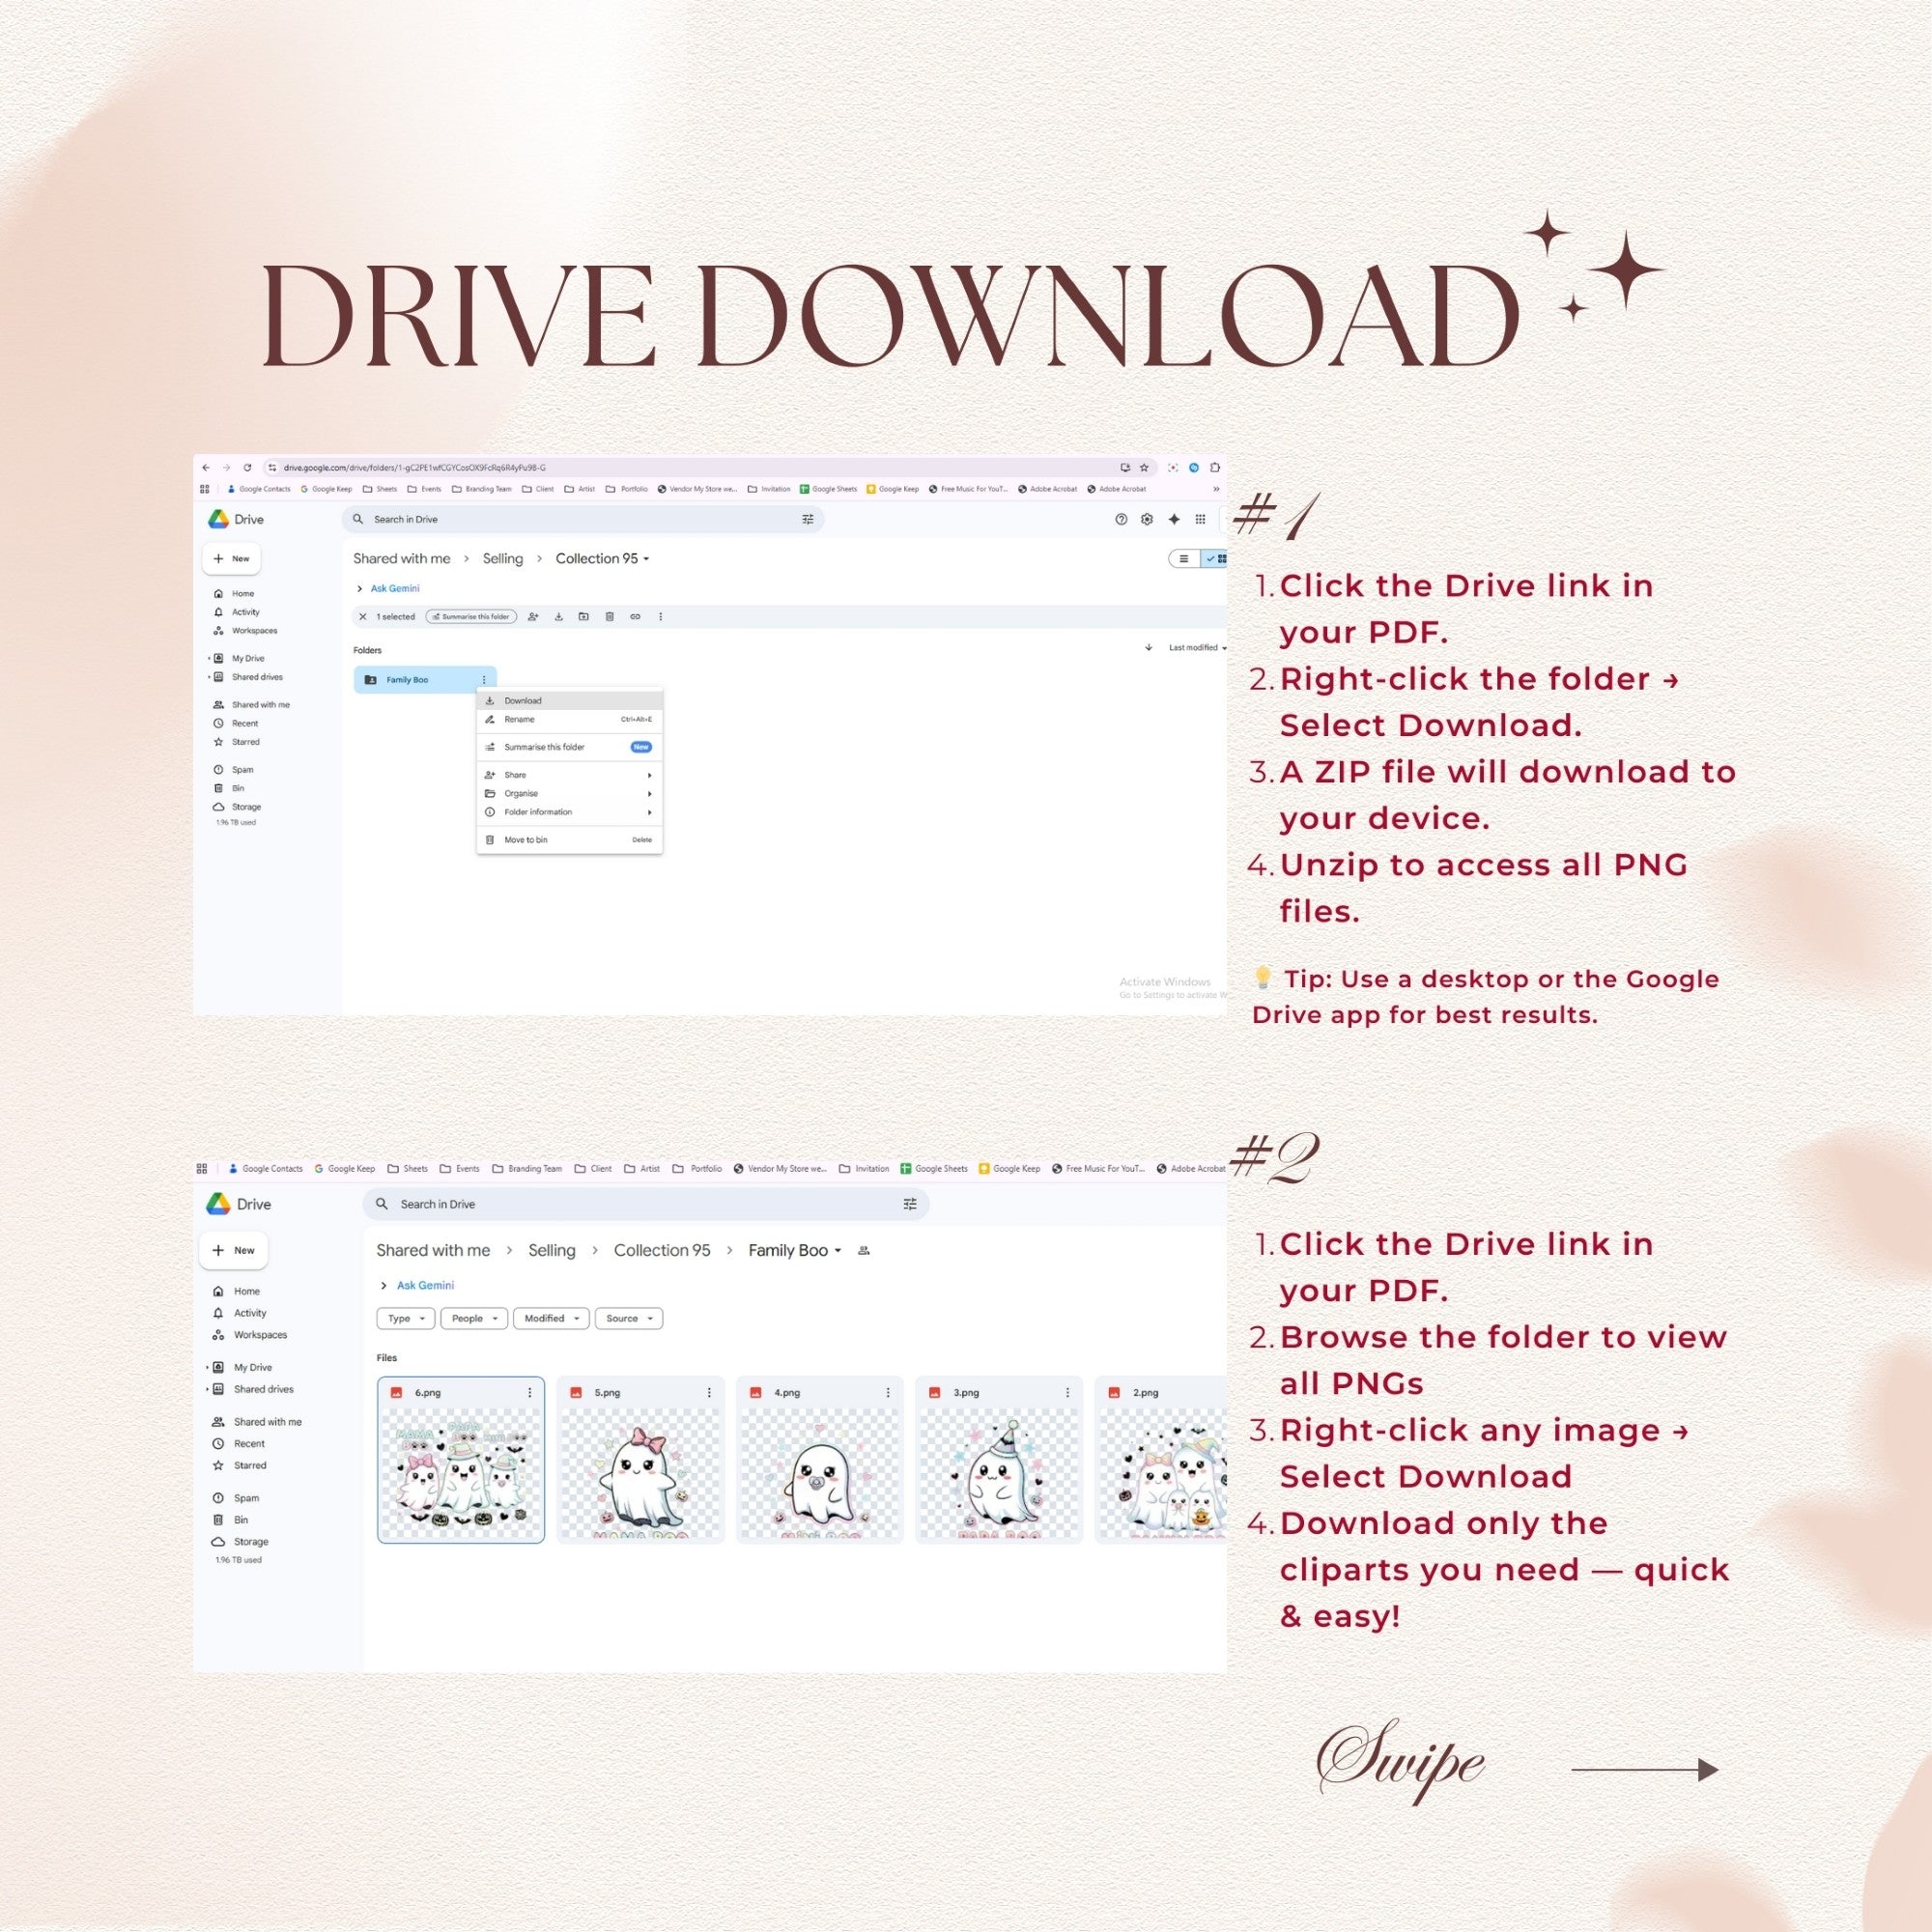Click 'Search in Drive' field in Family Boo window
1932x1932 pixels.
(645, 1204)
